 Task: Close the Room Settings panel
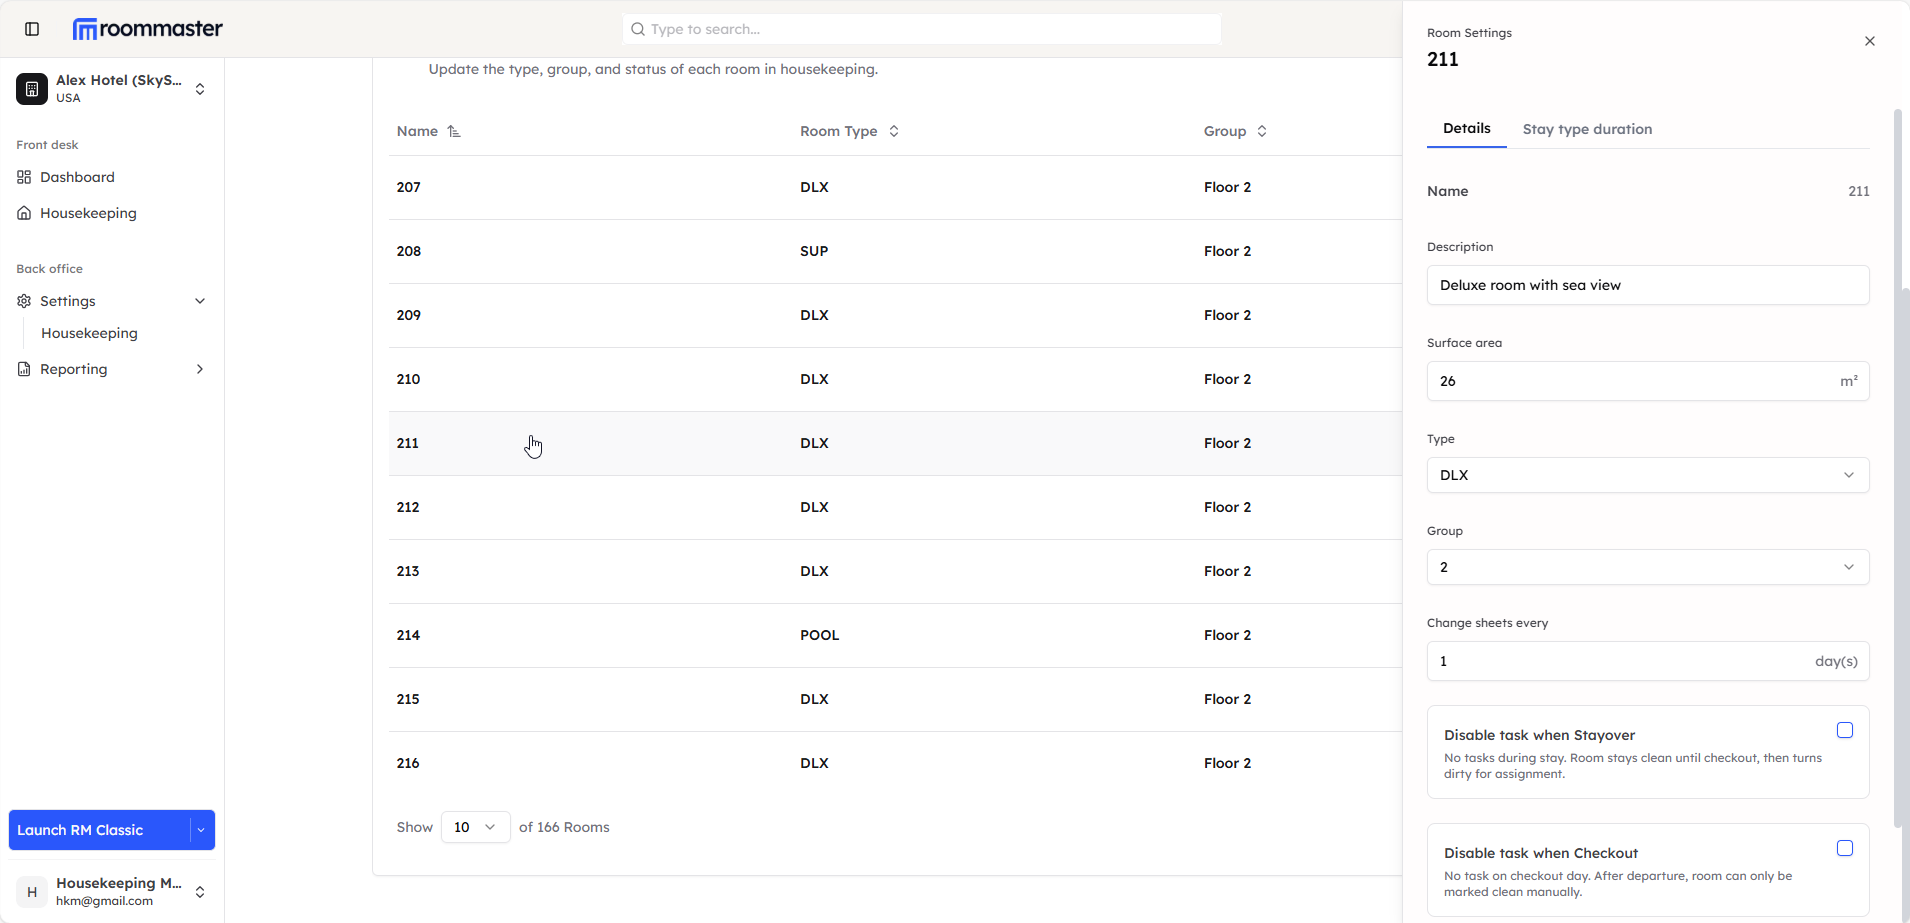(x=1869, y=41)
